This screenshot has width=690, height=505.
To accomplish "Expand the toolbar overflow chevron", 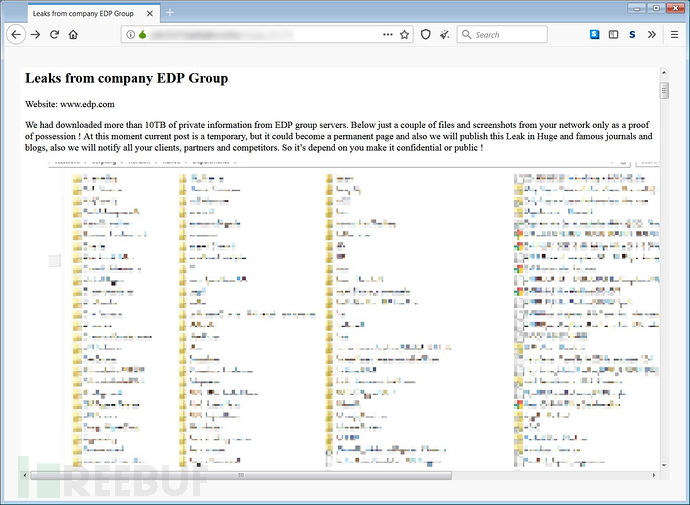I will pyautogui.click(x=652, y=34).
